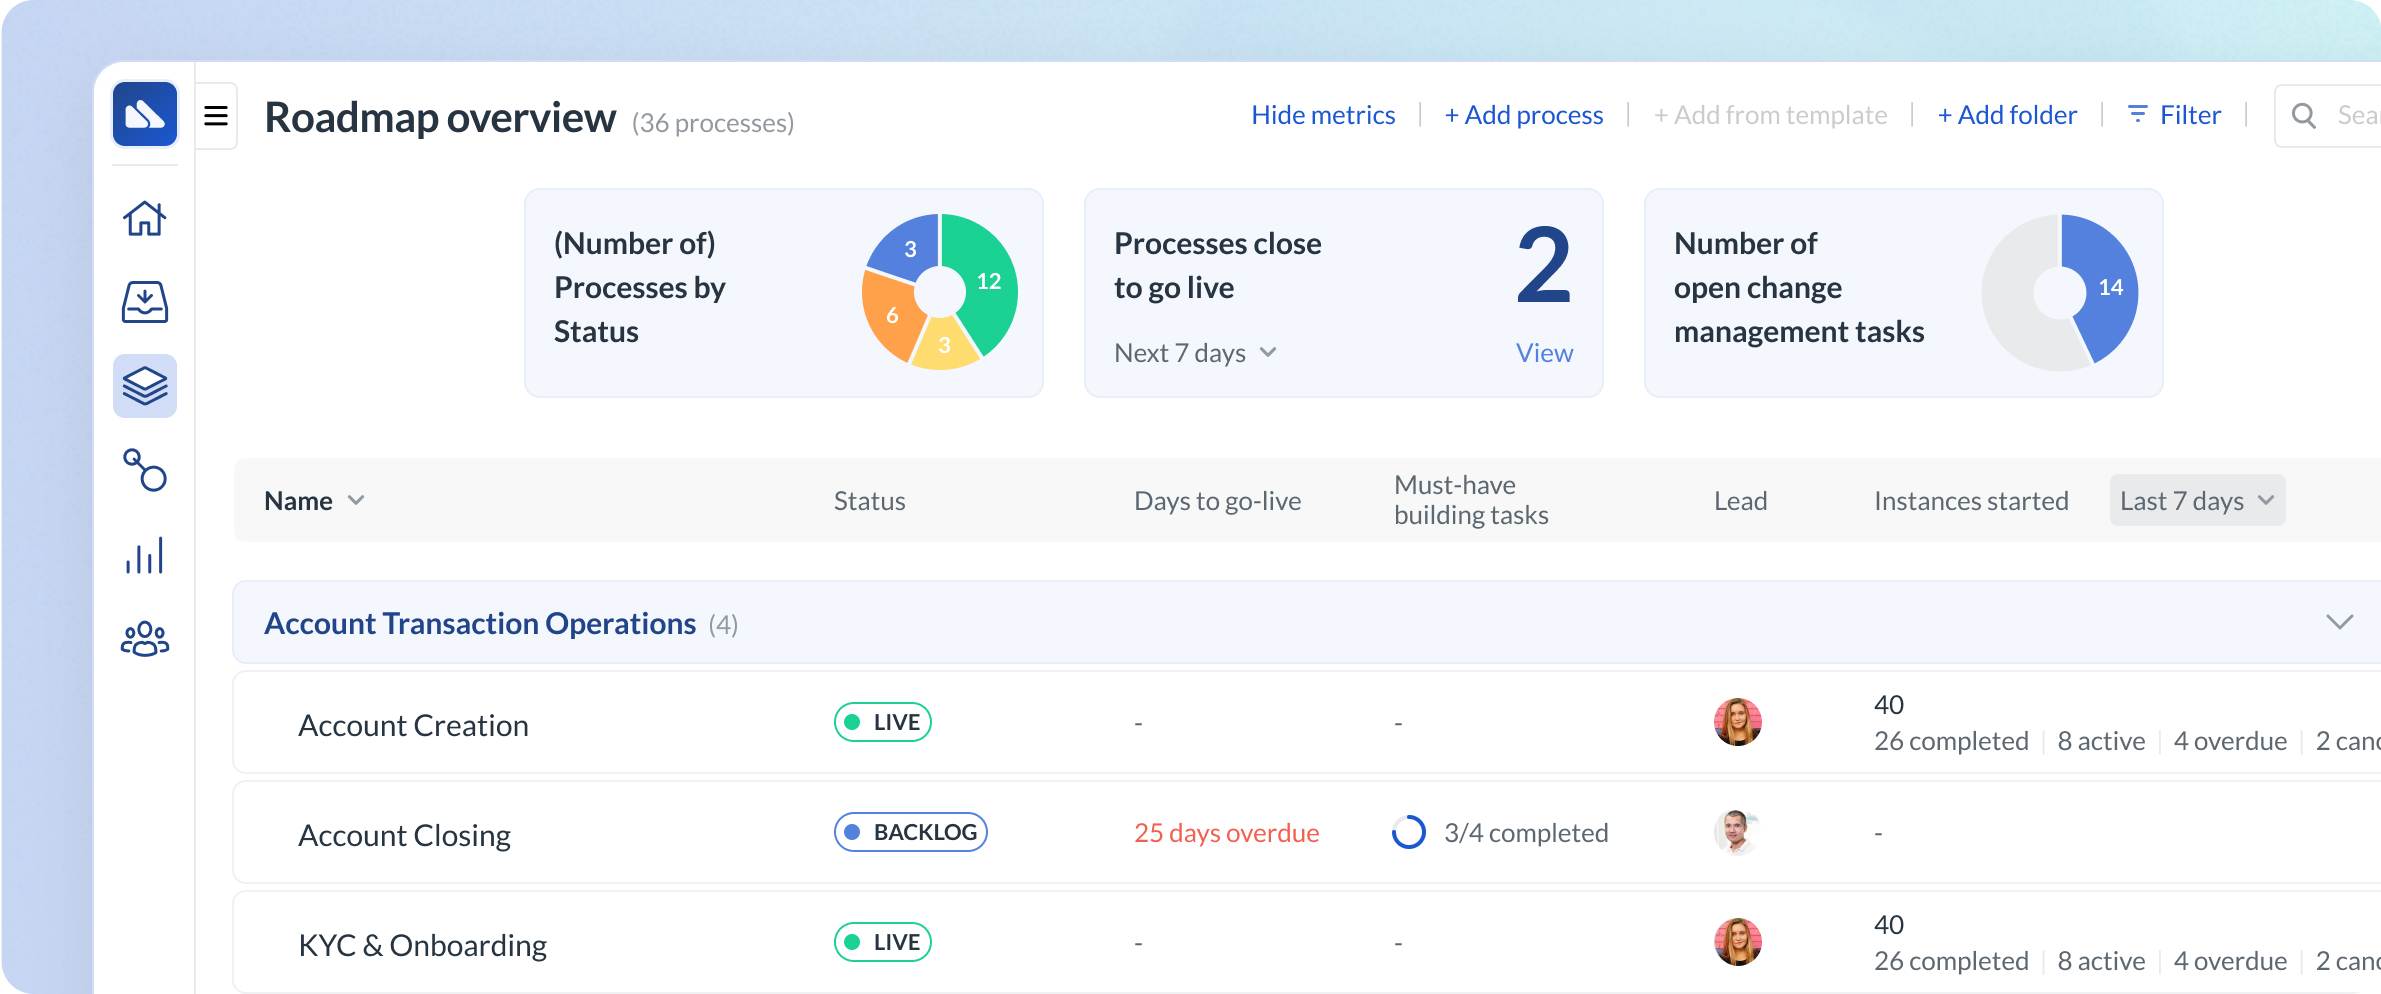Click the search magnifier icon

point(2304,116)
